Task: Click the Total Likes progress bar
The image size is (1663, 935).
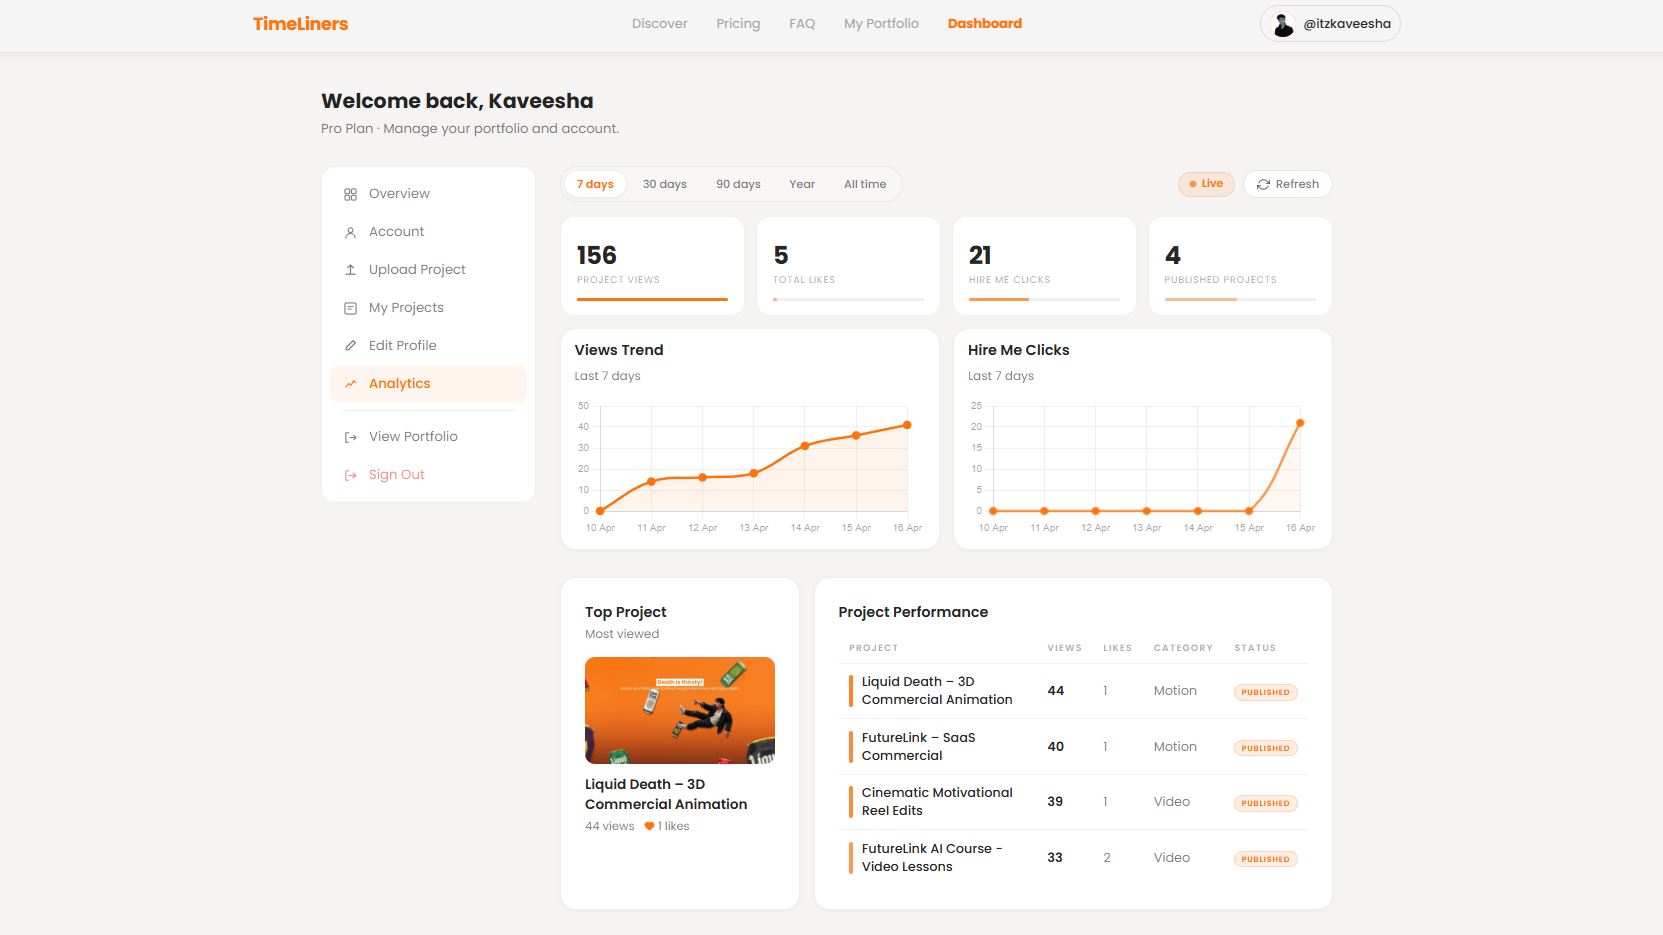Action: click(848, 299)
